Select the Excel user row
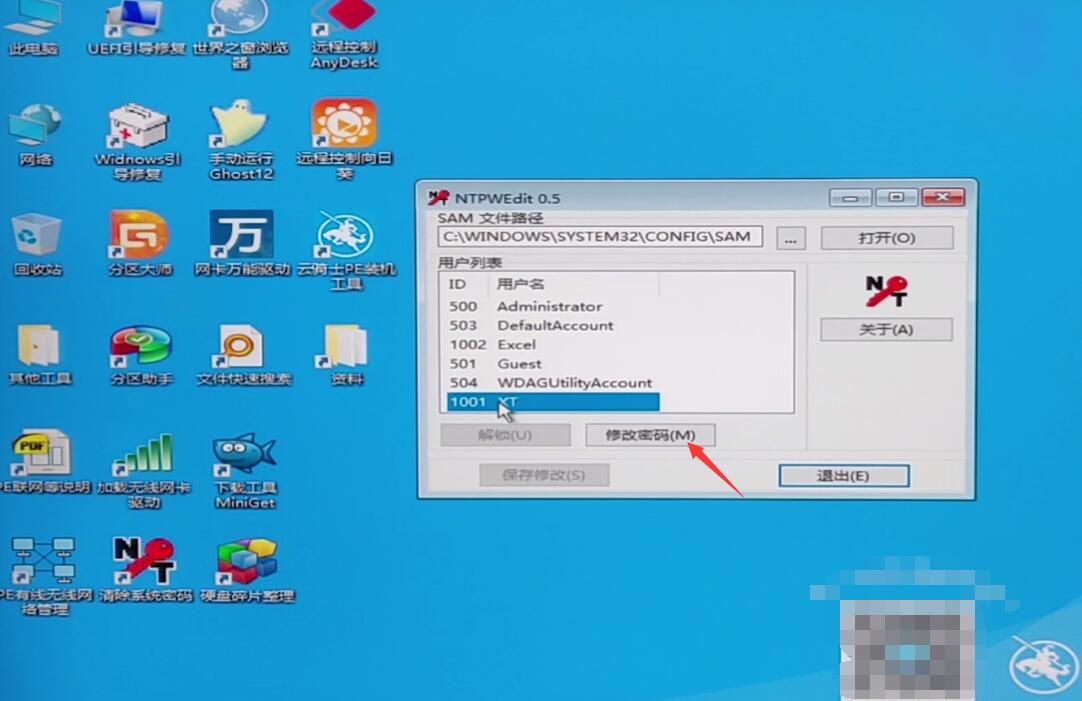Image resolution: width=1082 pixels, height=701 pixels. pyautogui.click(x=553, y=345)
